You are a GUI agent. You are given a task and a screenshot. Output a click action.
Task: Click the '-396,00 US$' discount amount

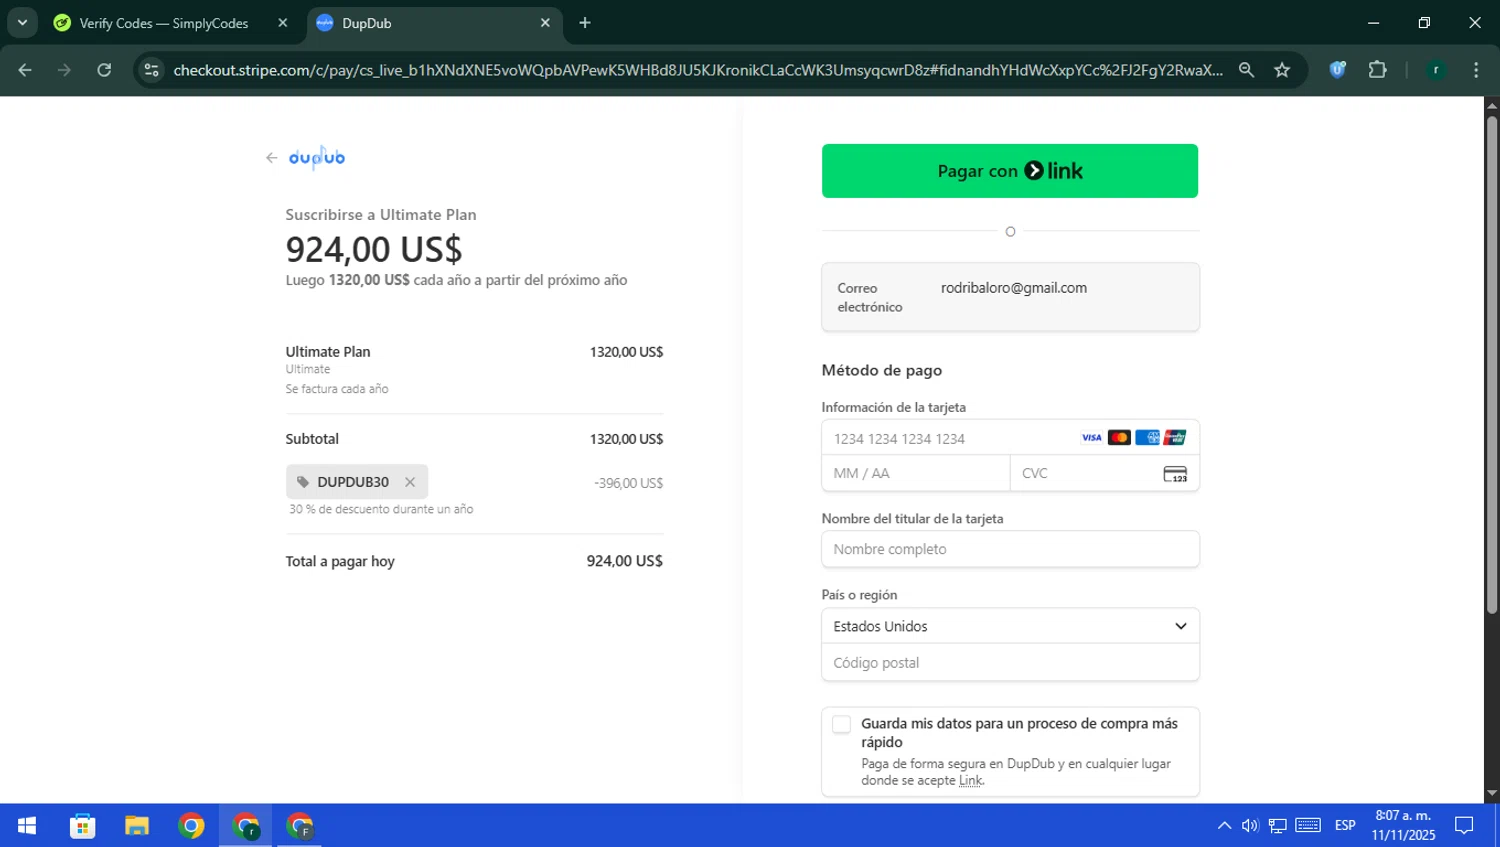click(628, 483)
